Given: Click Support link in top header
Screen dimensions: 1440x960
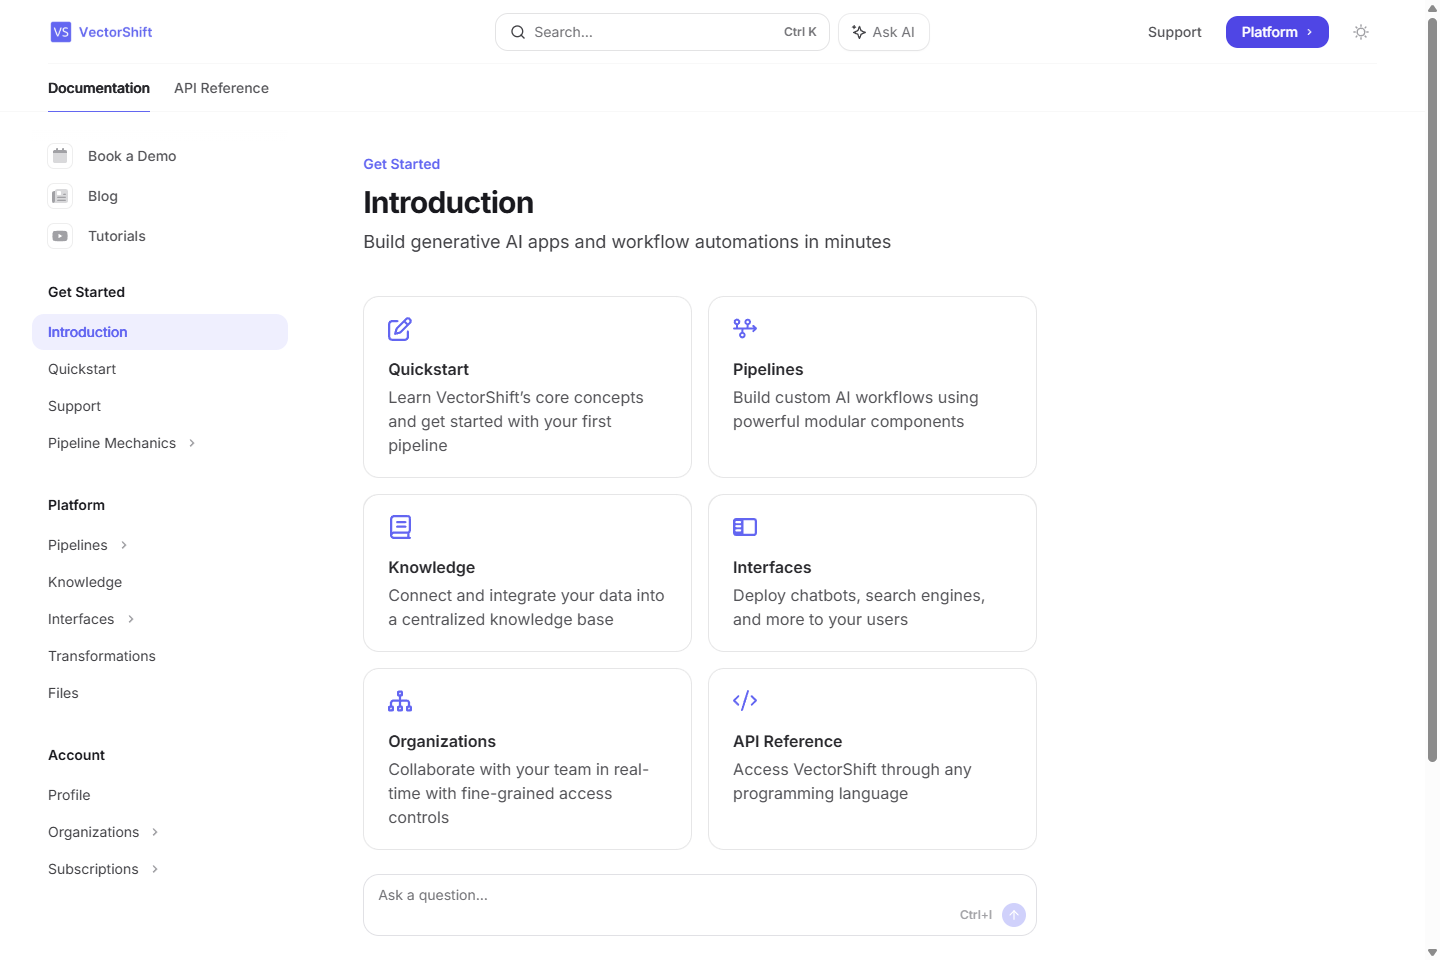Looking at the screenshot, I should [x=1174, y=32].
